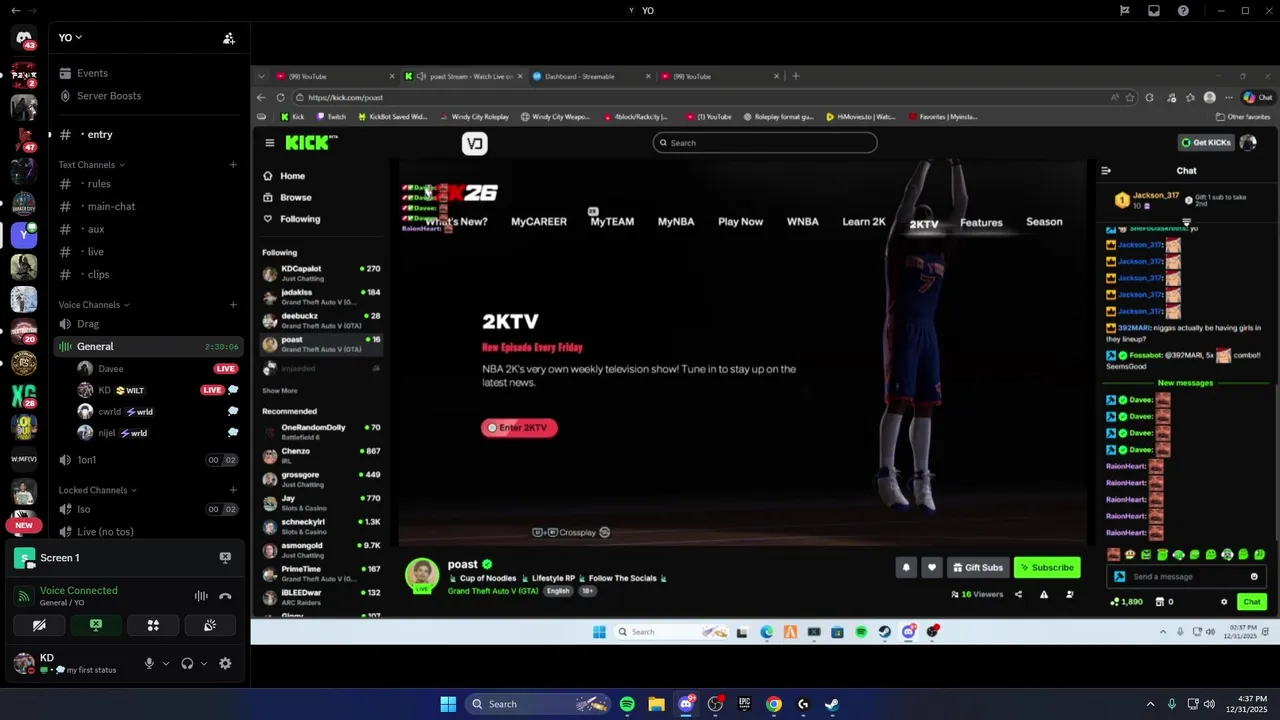Viewport: 1280px width, 720px height.
Task: Select the entry text channel
Action: [100, 134]
